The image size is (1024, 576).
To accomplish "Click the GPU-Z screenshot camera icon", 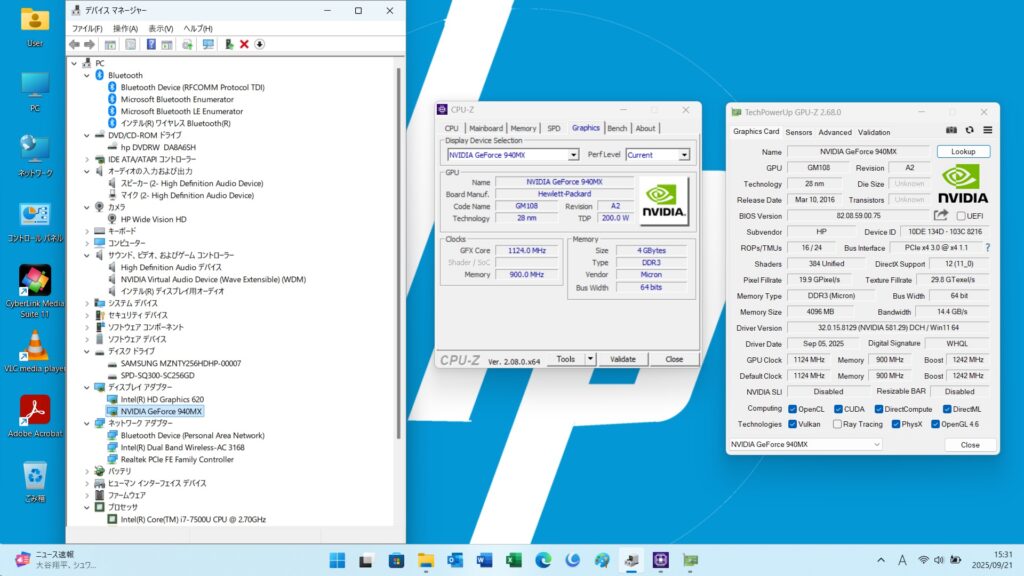I will 951,130.
